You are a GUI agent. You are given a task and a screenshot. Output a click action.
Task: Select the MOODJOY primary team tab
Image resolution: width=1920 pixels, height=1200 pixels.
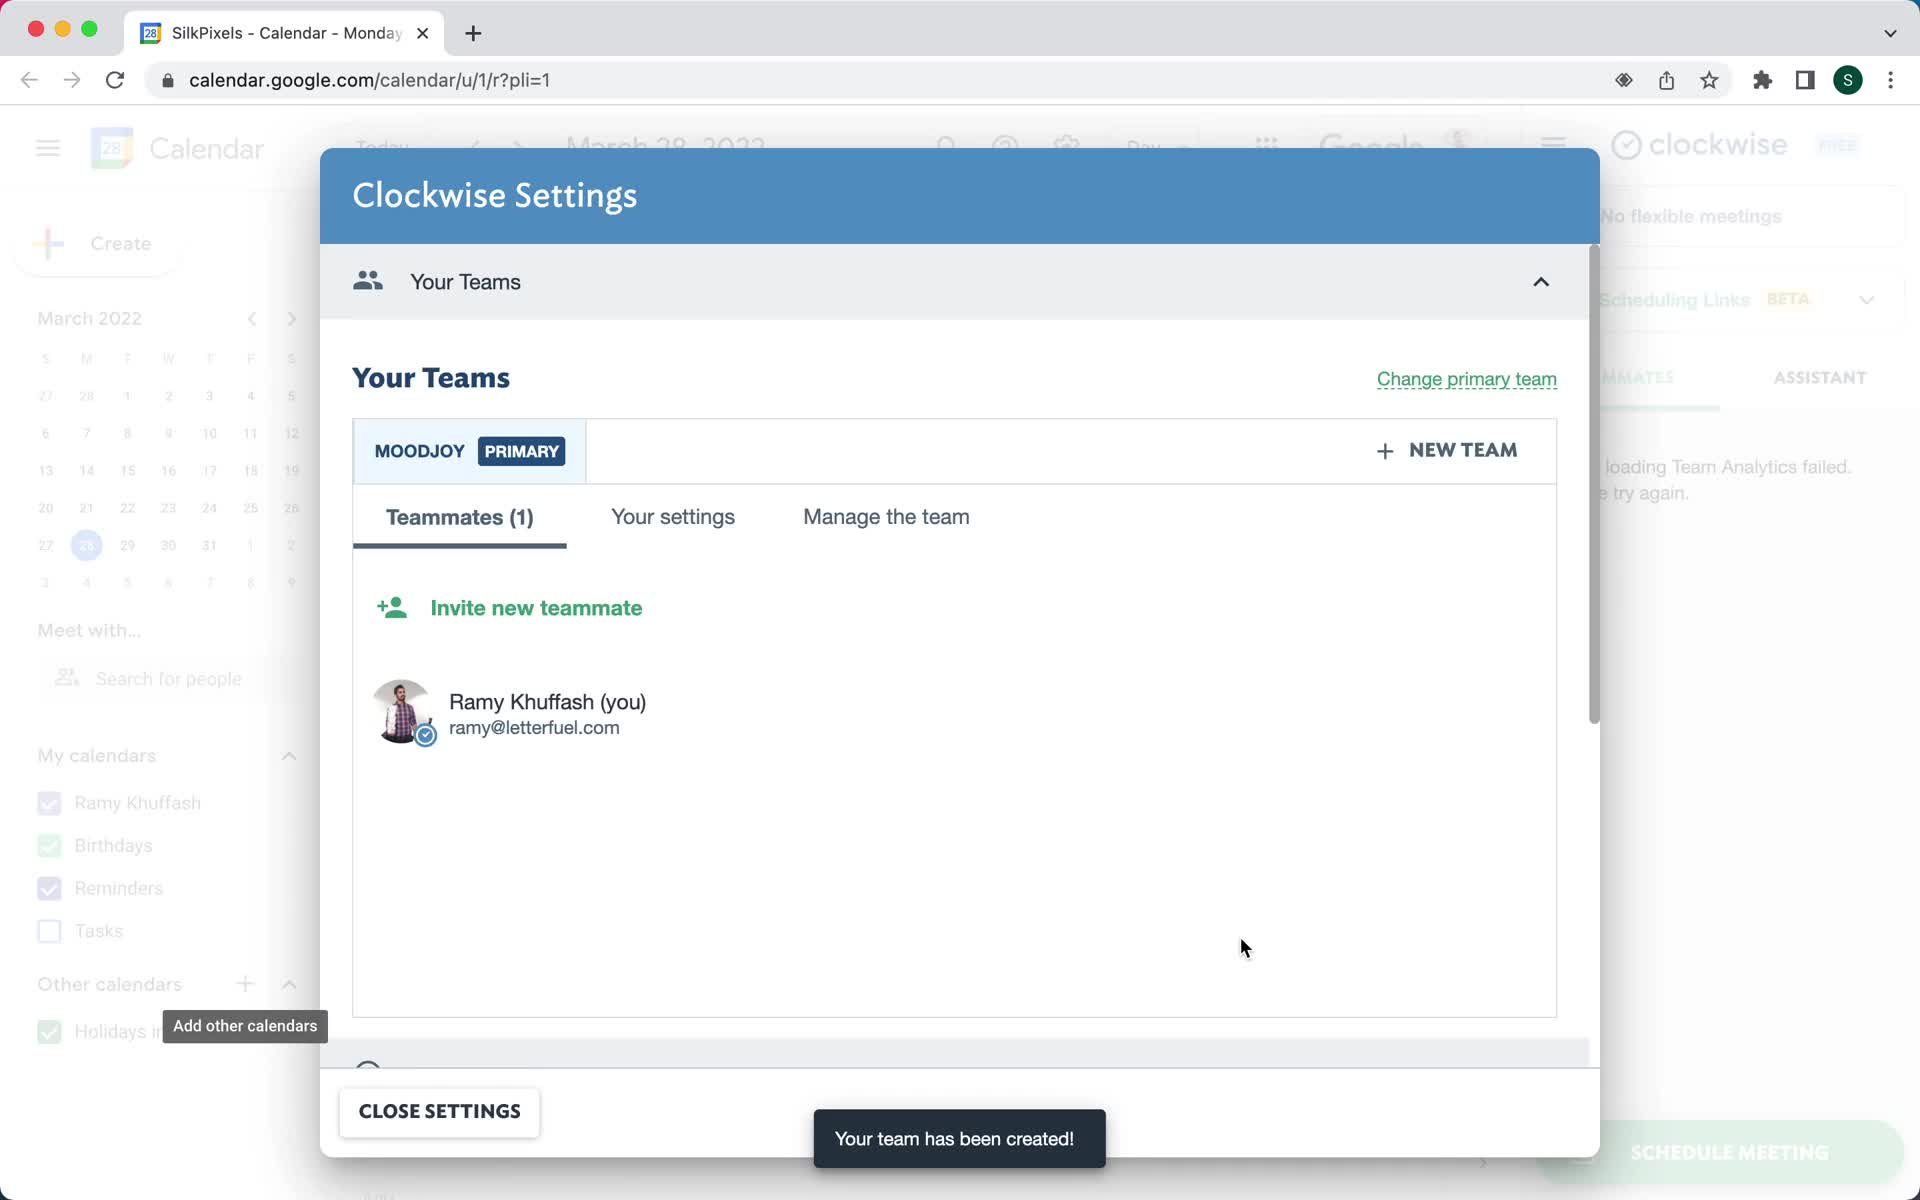(469, 451)
